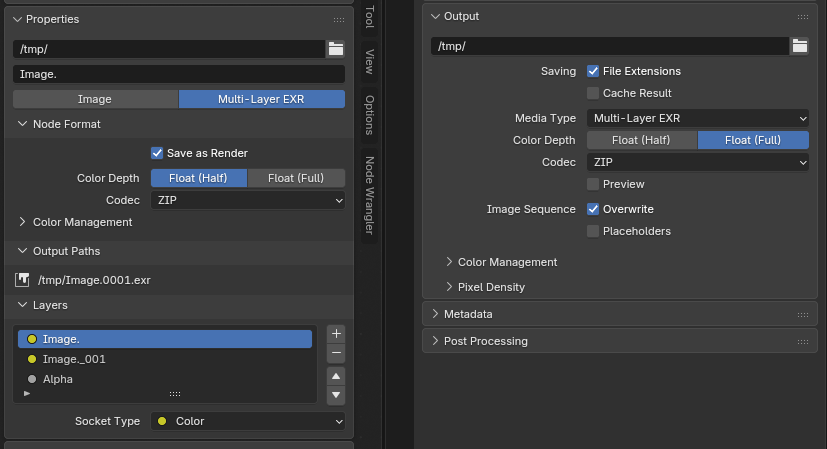
Task: Choose Float (Full) in Output panel
Action: tap(753, 140)
